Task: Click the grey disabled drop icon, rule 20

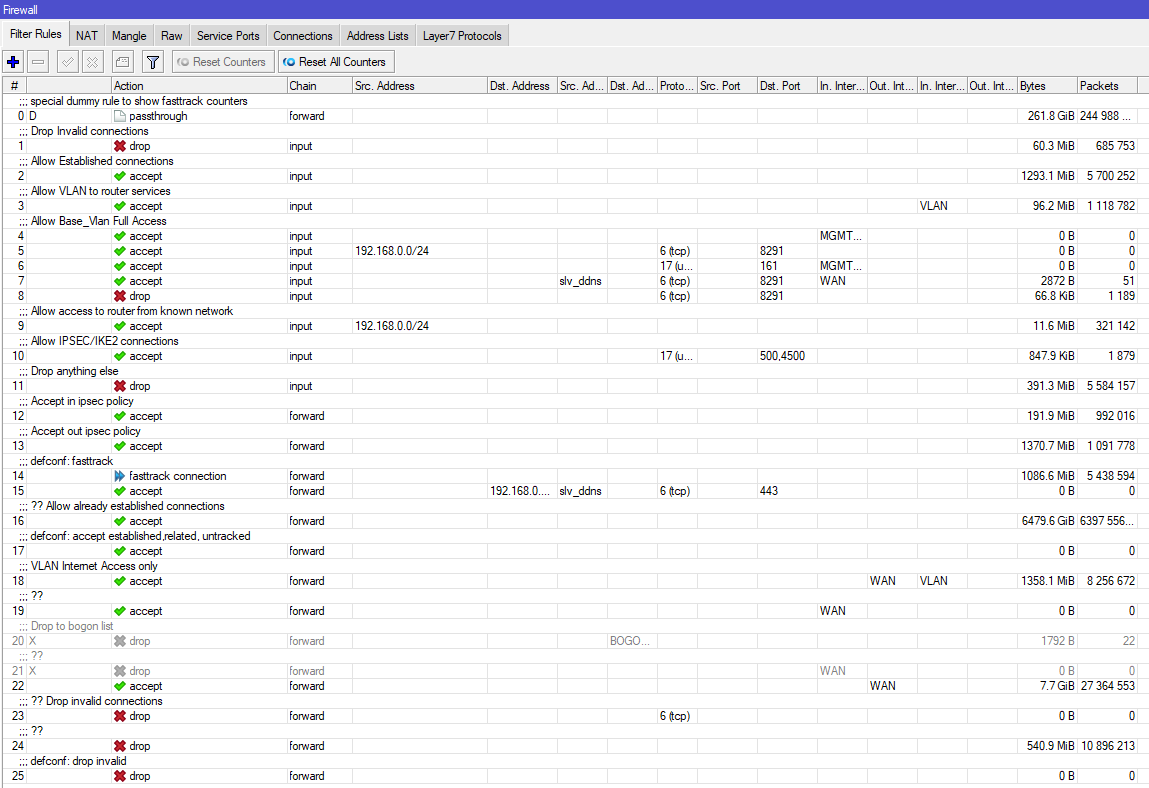Action: [x=120, y=641]
